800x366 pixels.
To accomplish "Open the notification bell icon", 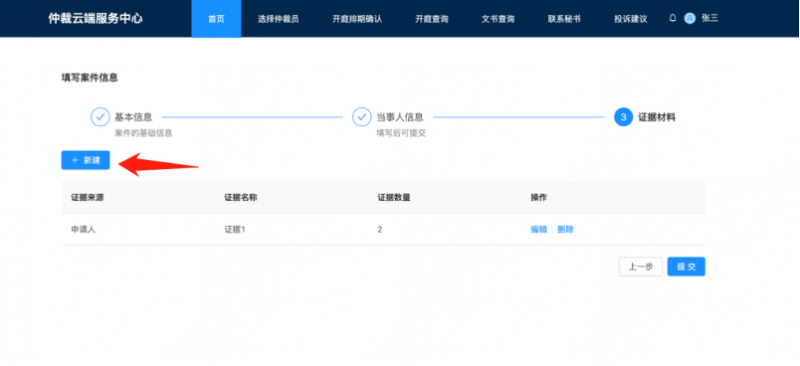I will 672,18.
